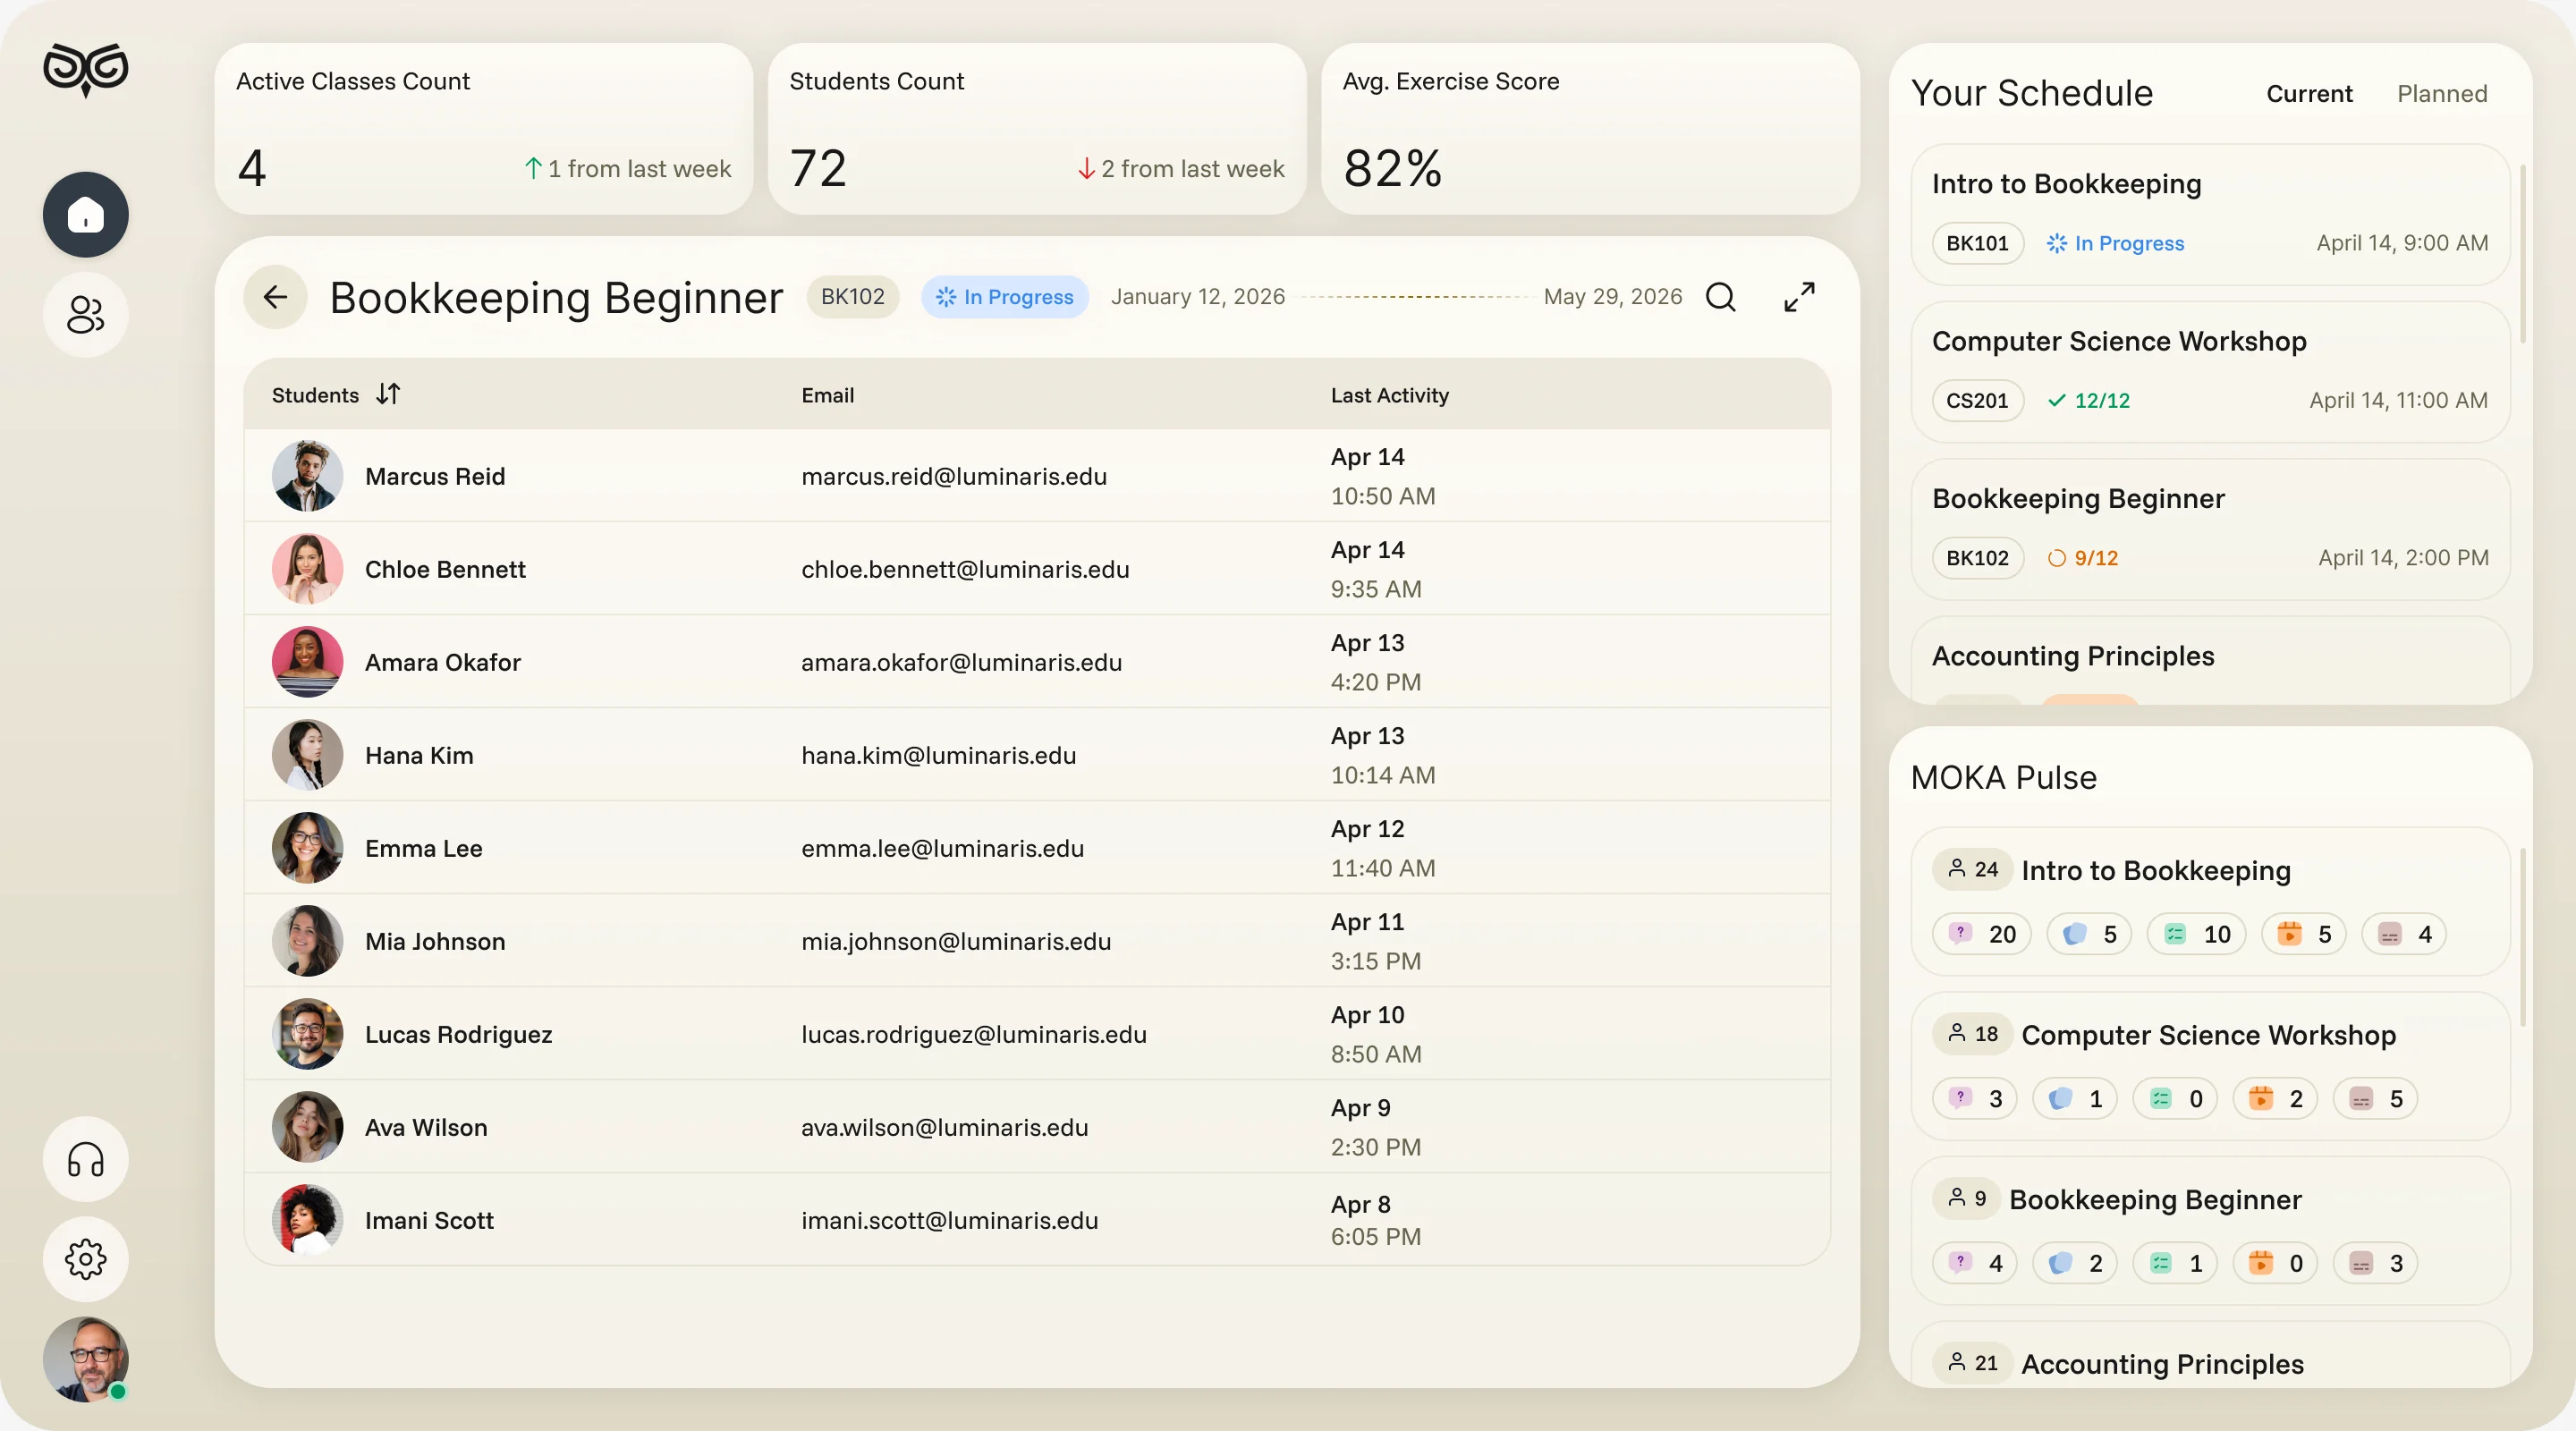
Task: Open the Intro to Bookkeeping schedule card
Action: click(2210, 214)
